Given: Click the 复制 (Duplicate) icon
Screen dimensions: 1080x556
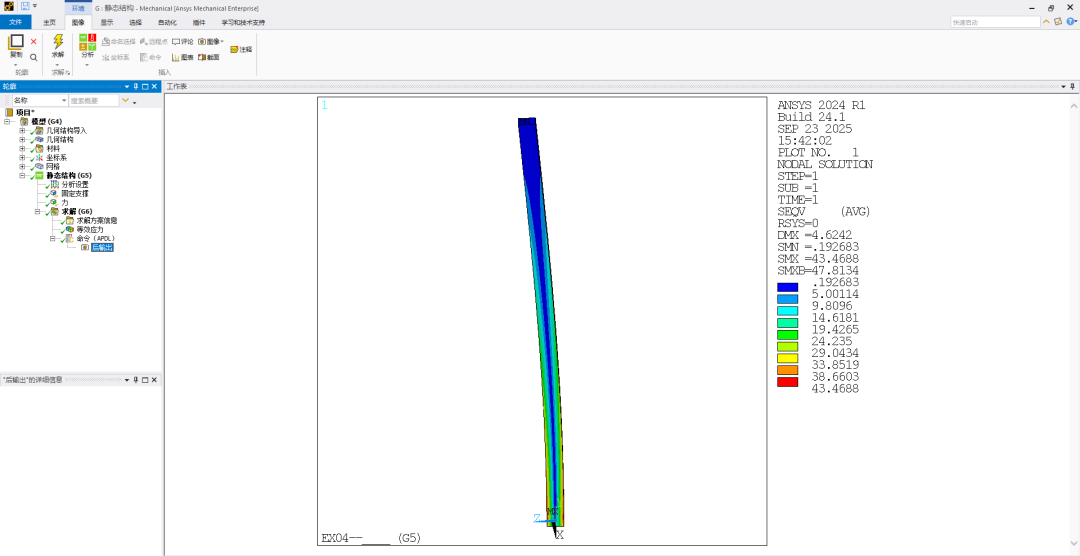Looking at the screenshot, I should tap(16, 43).
